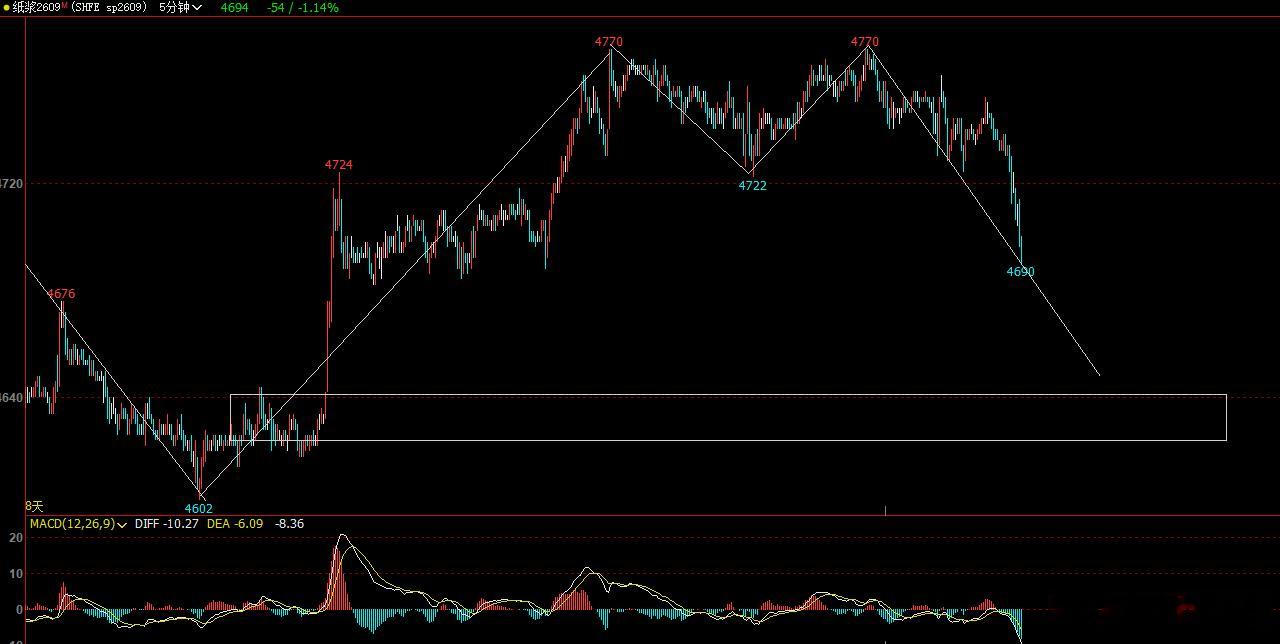Click the latest price 4694
This screenshot has height=644, width=1280.
(234, 7)
